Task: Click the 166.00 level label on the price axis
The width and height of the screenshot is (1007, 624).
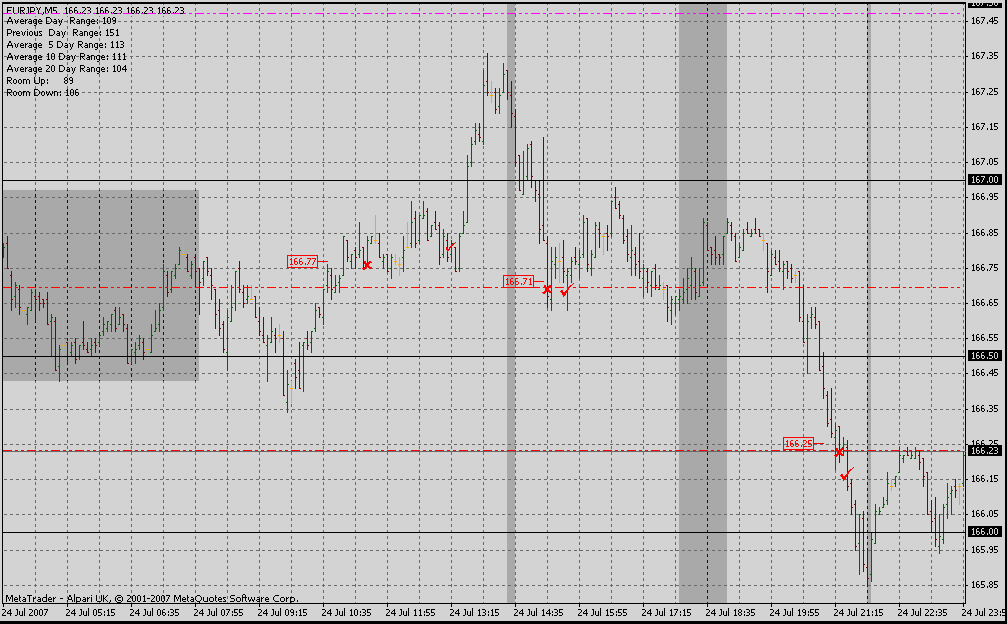Action: [x=984, y=532]
